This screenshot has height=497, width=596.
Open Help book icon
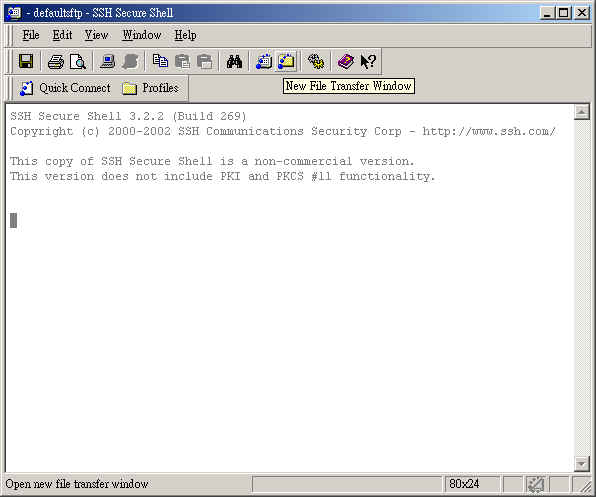(x=346, y=61)
